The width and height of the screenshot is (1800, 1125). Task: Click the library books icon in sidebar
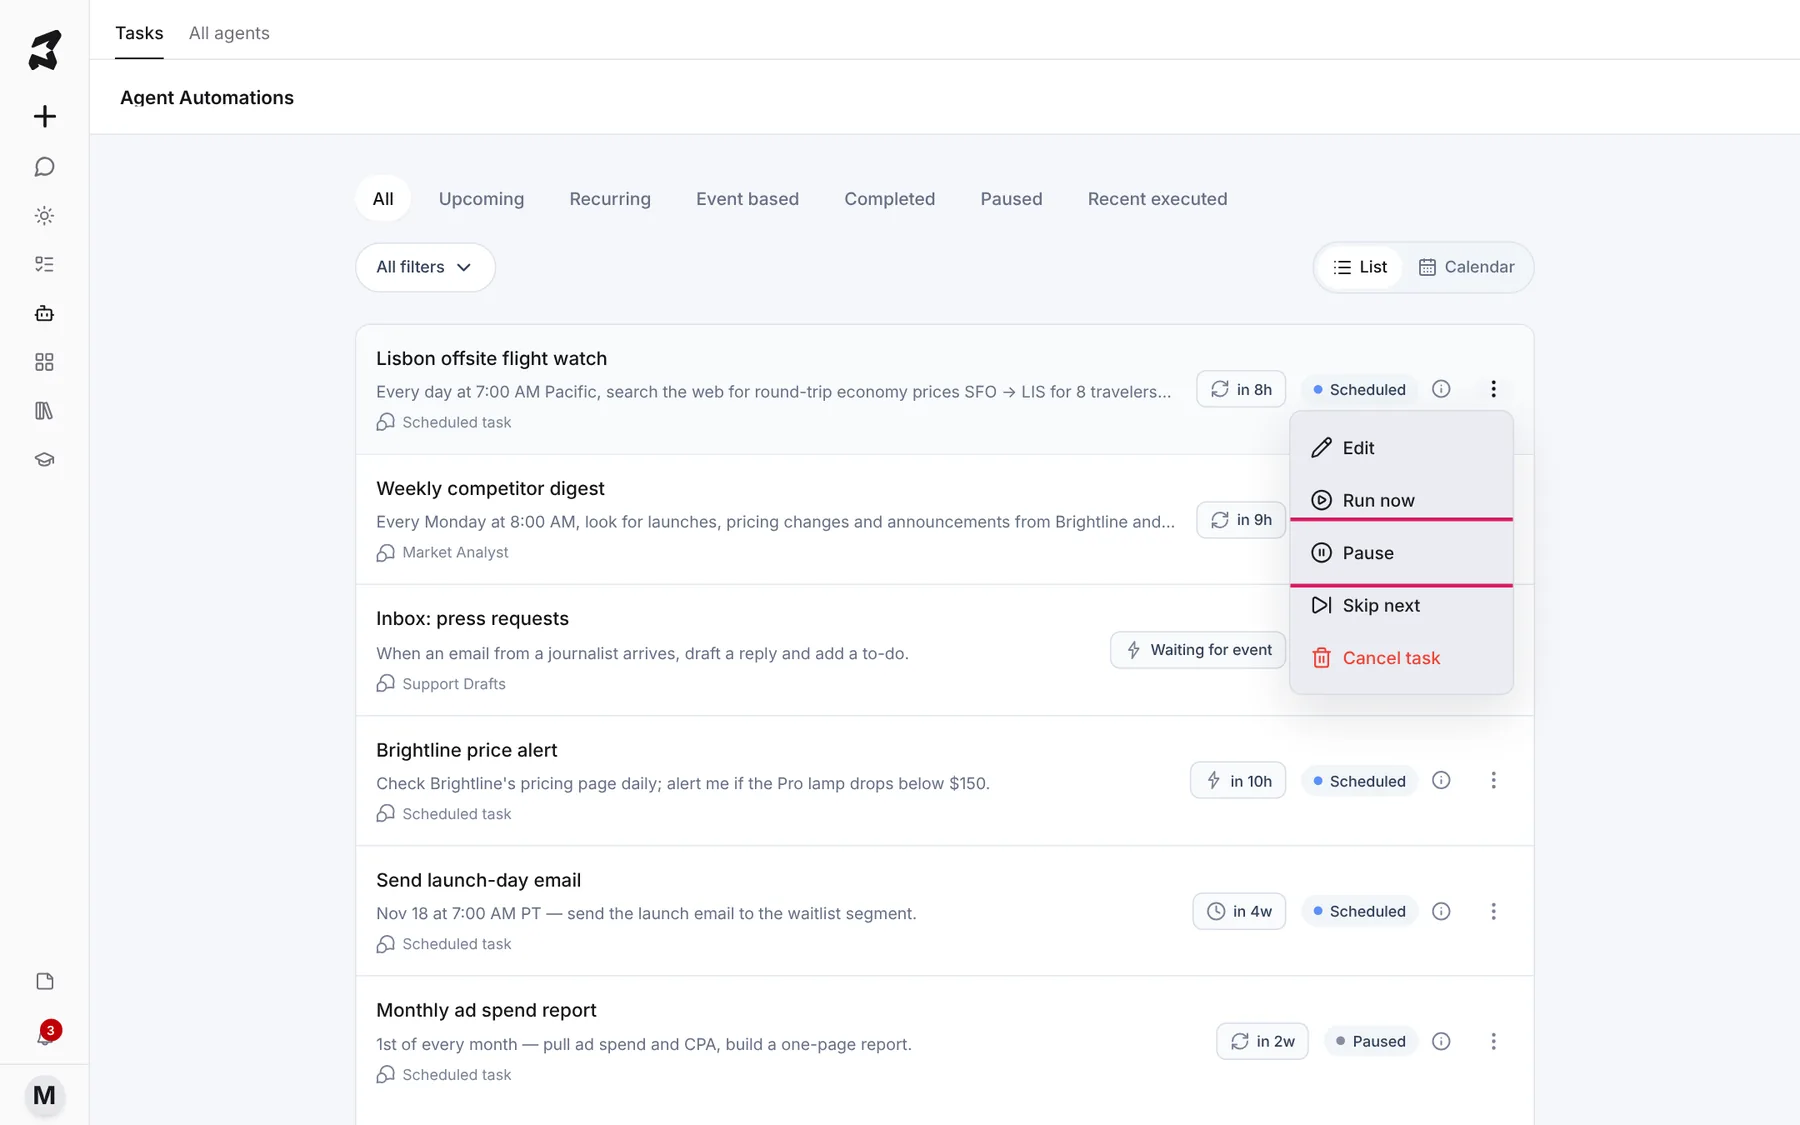coord(44,411)
